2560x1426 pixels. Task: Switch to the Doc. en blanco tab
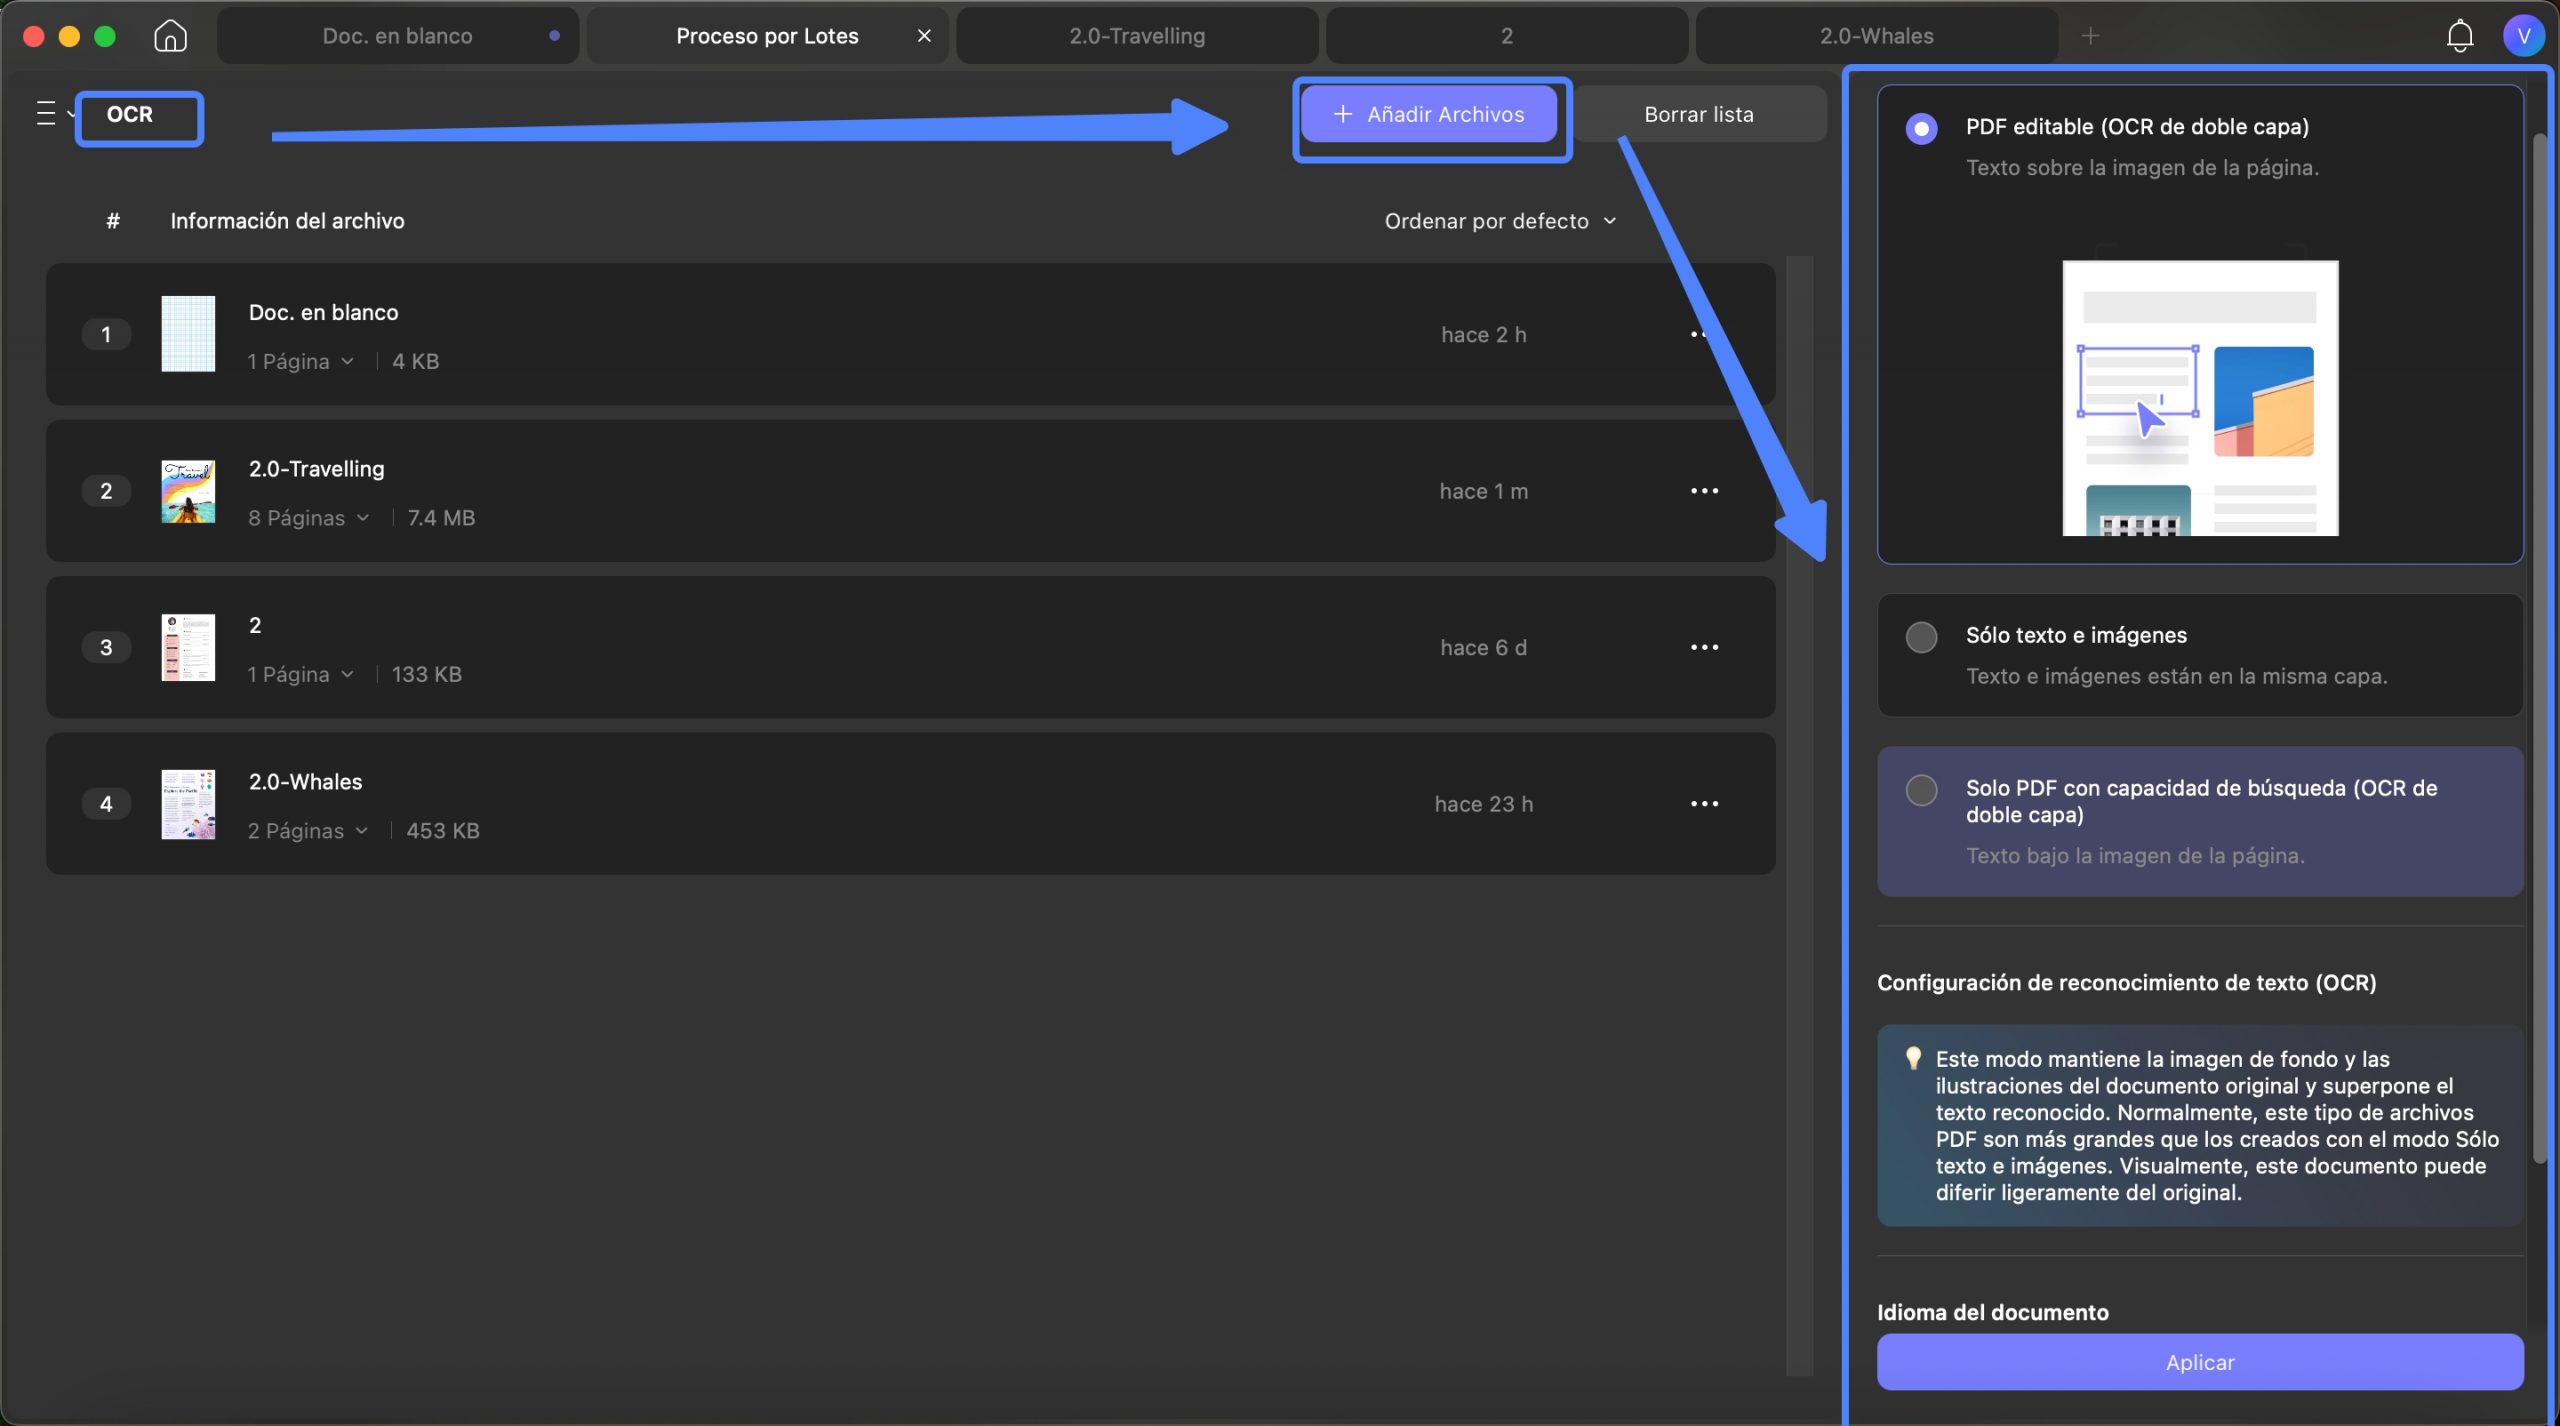pos(397,36)
